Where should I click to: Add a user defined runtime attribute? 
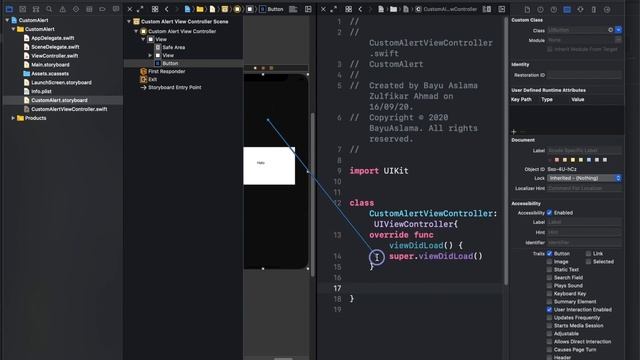coord(513,131)
